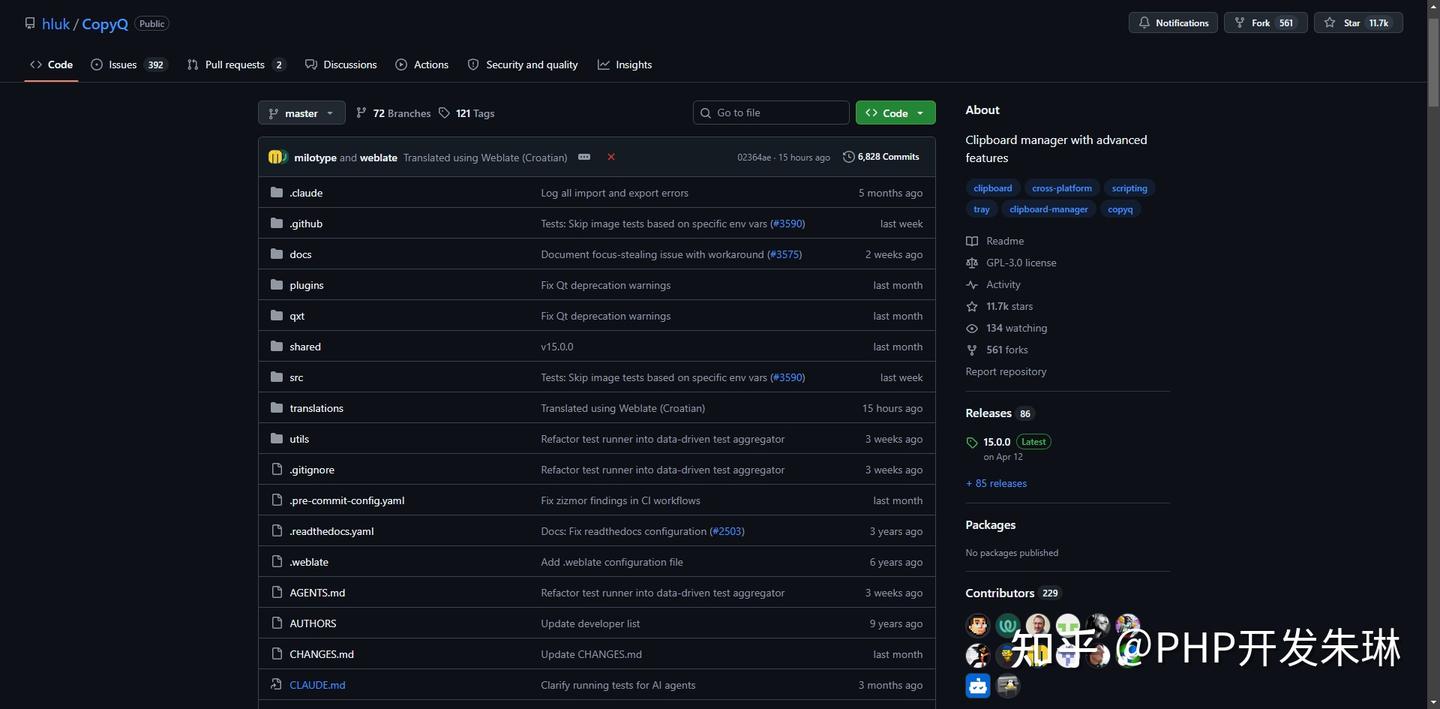This screenshot has width=1440, height=709.
Task: Star the repository with Star button
Action: tap(1358, 23)
